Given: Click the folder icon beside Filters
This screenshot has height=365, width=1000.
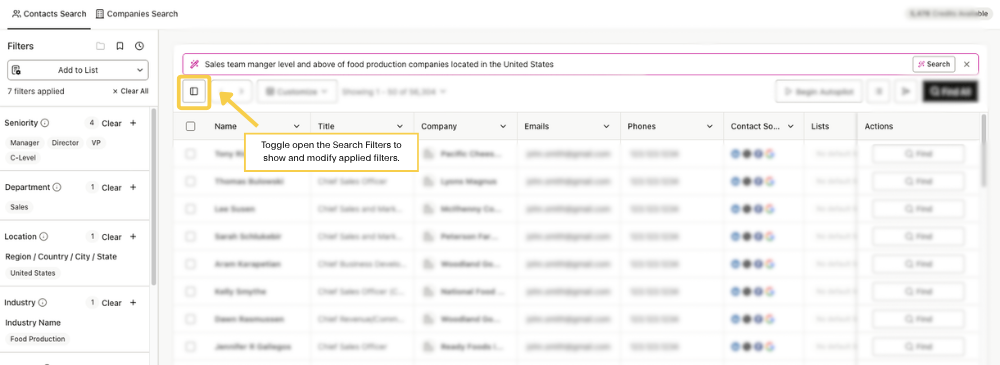Looking at the screenshot, I should [x=100, y=46].
